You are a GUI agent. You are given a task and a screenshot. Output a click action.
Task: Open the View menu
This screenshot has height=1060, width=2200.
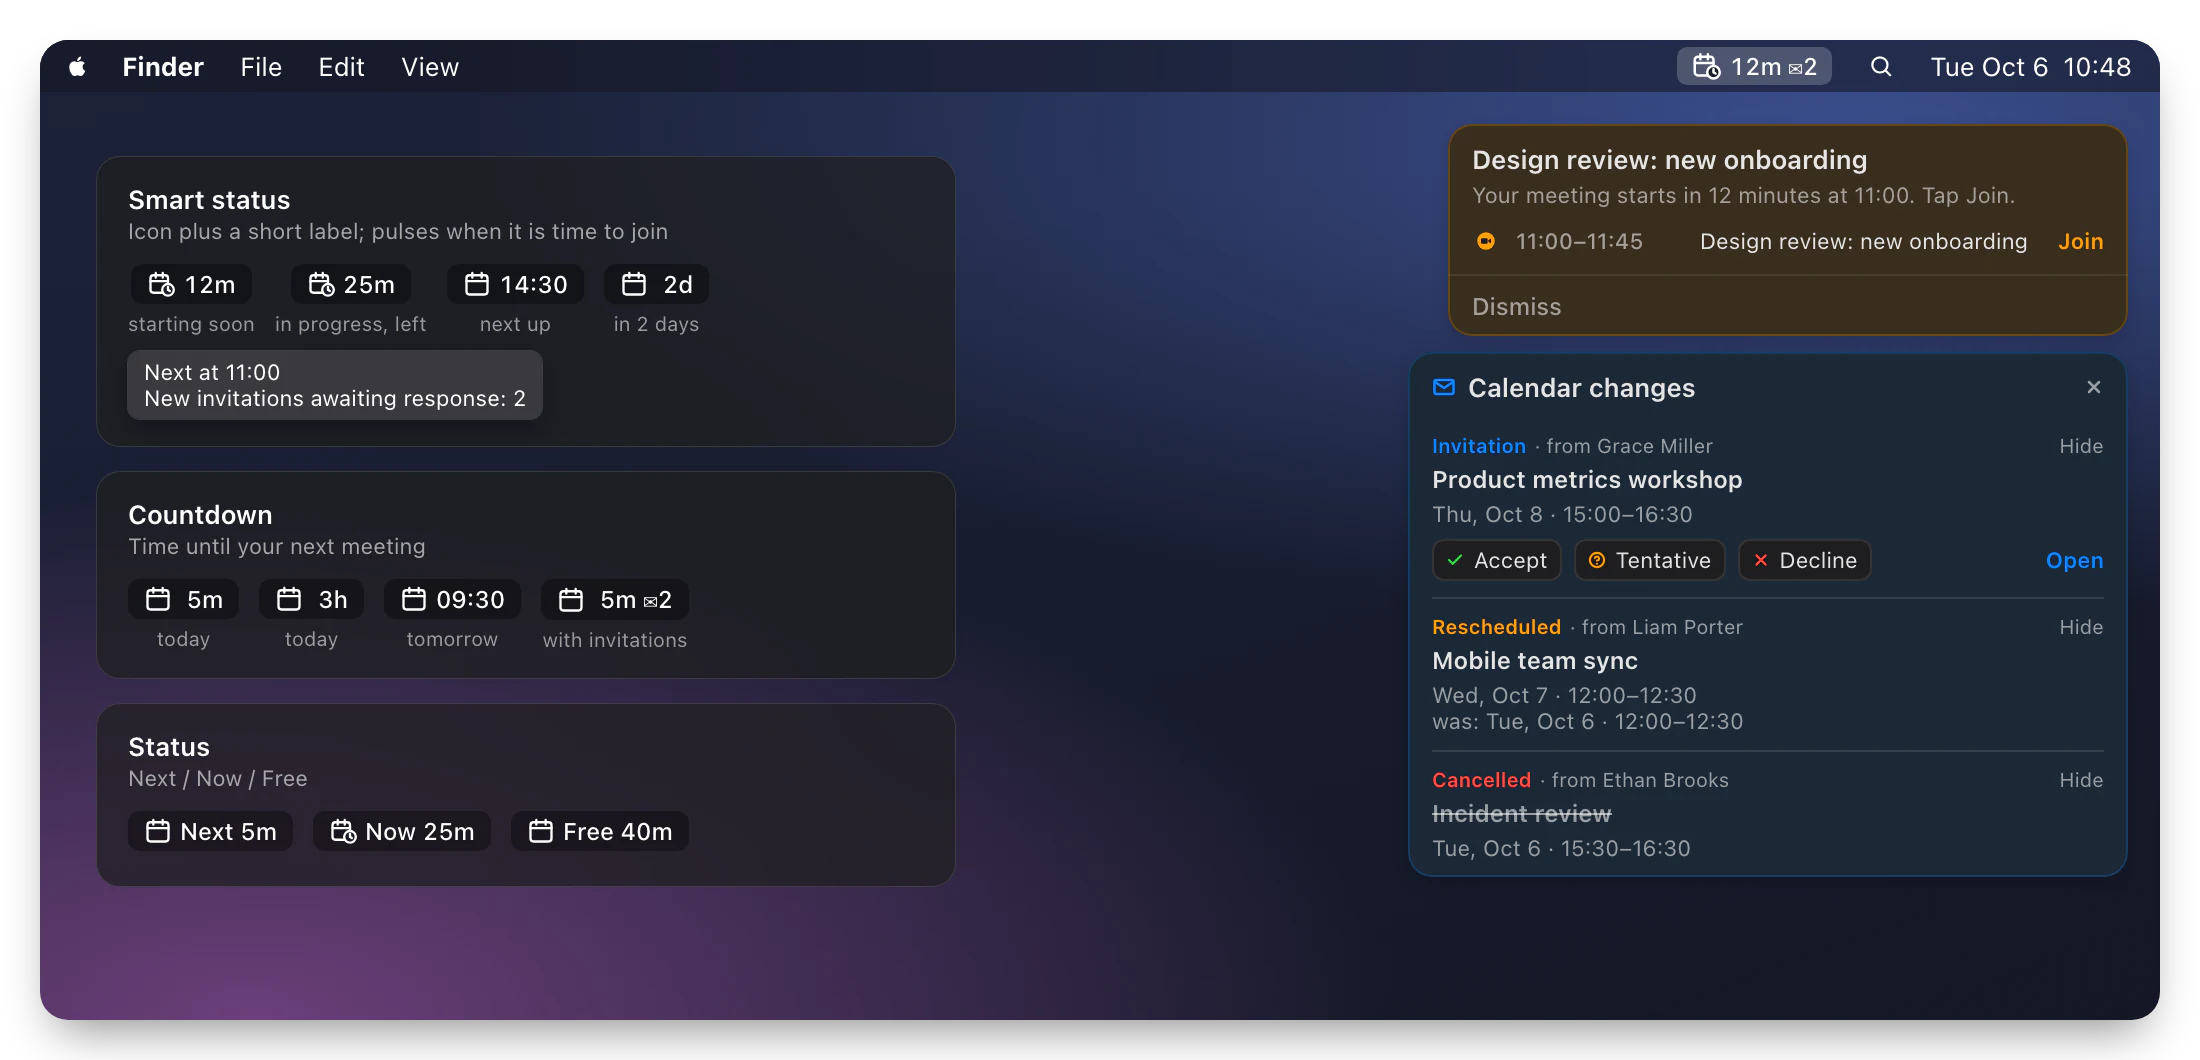tap(430, 67)
